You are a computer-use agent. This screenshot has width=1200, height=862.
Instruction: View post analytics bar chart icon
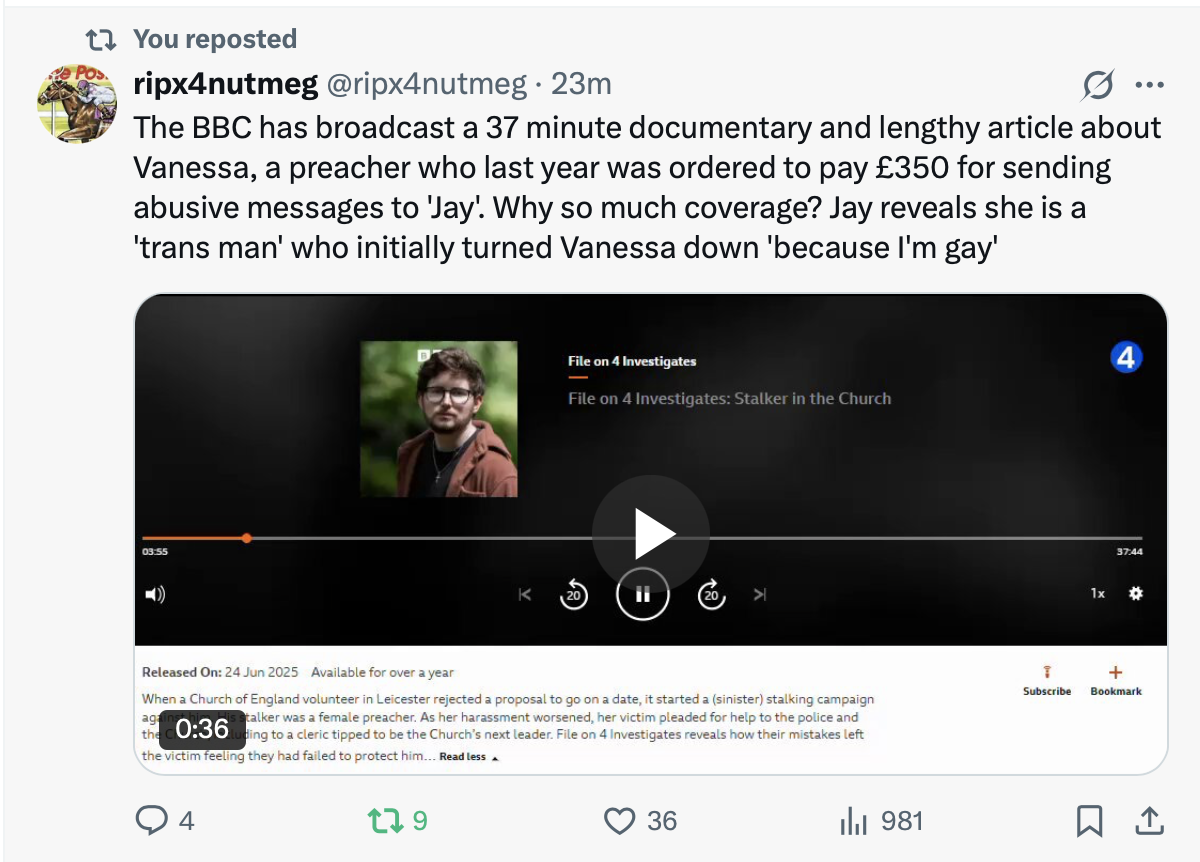pos(853,821)
